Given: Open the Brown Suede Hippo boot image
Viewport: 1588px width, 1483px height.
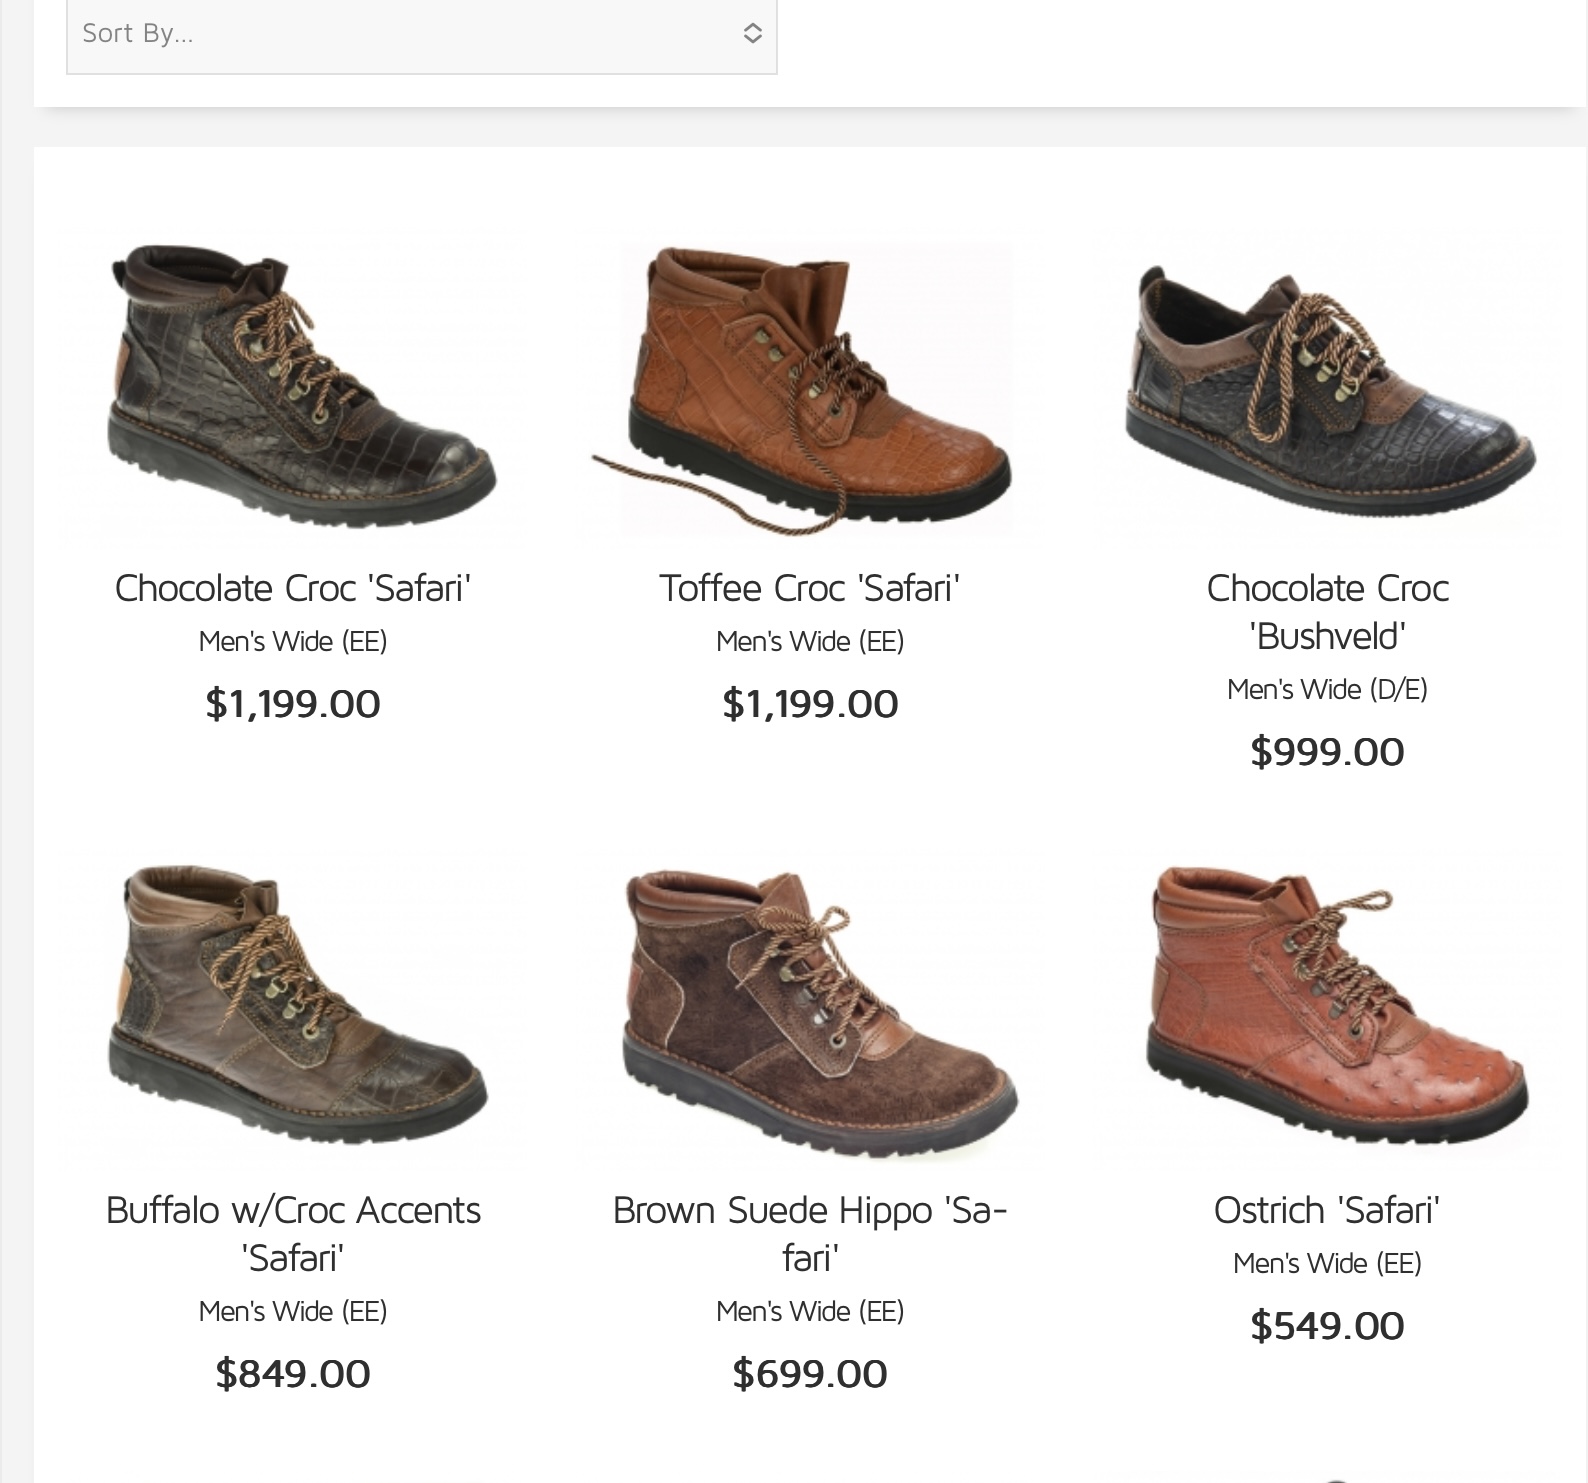Looking at the screenshot, I should [x=810, y=1010].
